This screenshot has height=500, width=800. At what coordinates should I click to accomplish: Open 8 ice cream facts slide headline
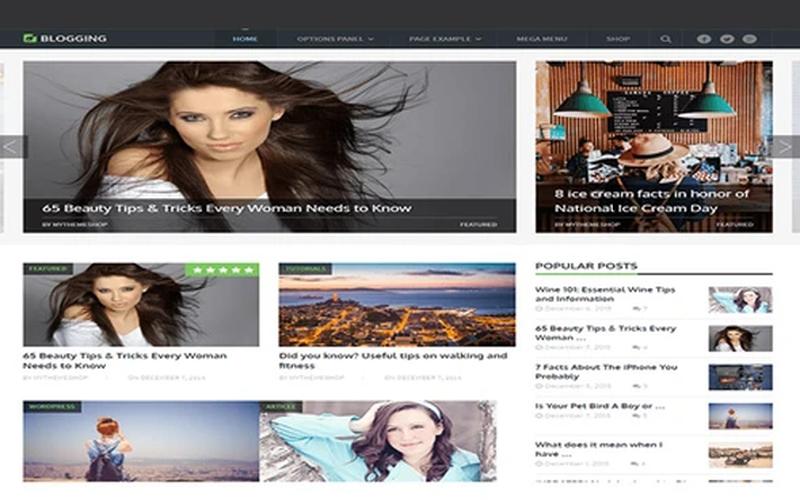click(x=652, y=201)
